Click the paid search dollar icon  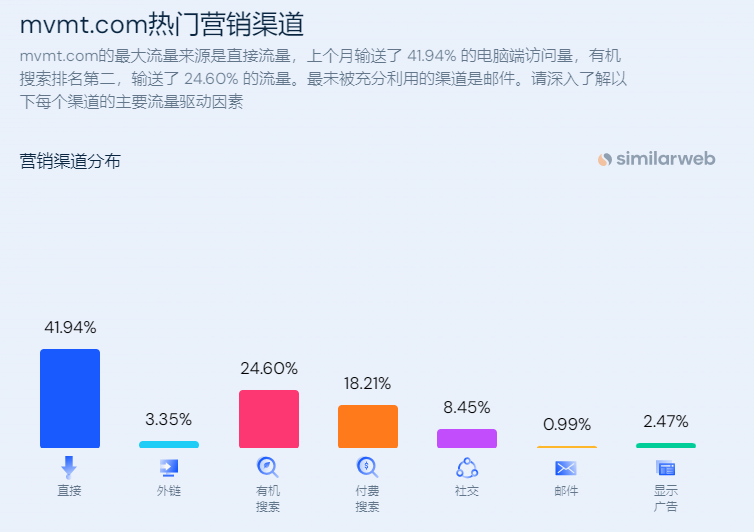[367, 467]
